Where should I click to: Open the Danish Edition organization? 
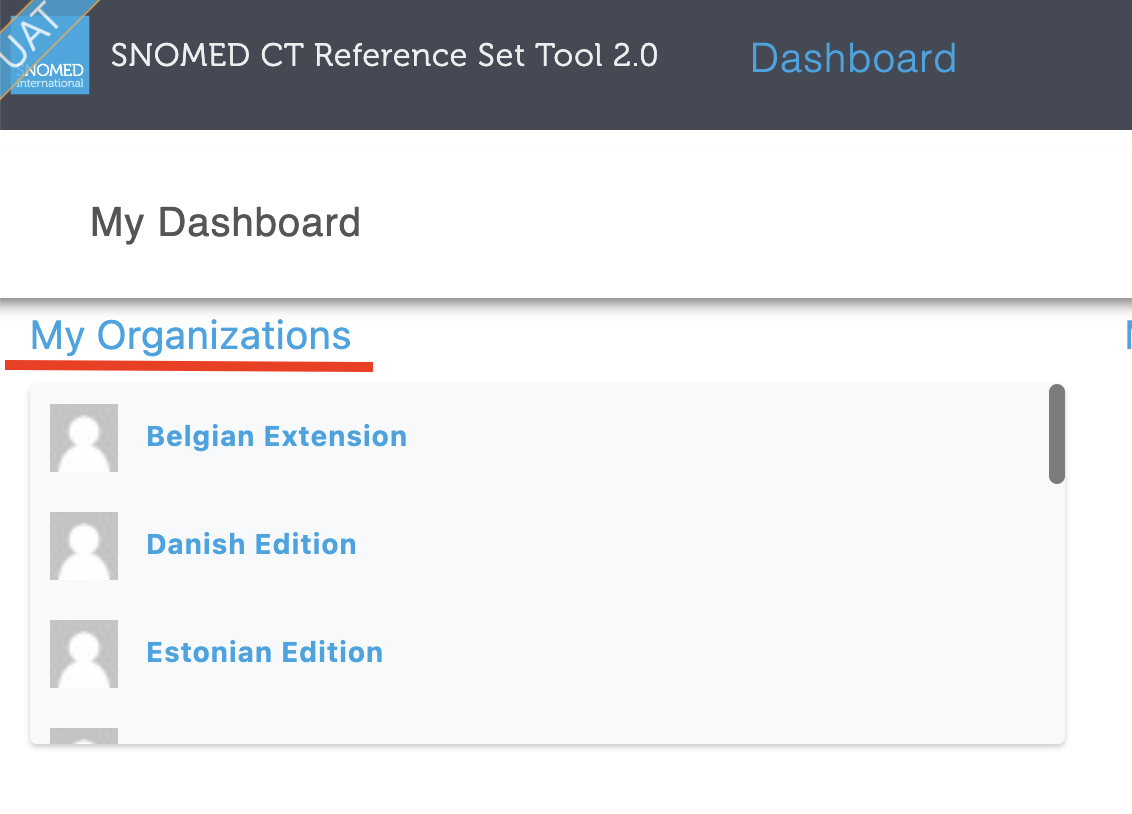point(251,544)
